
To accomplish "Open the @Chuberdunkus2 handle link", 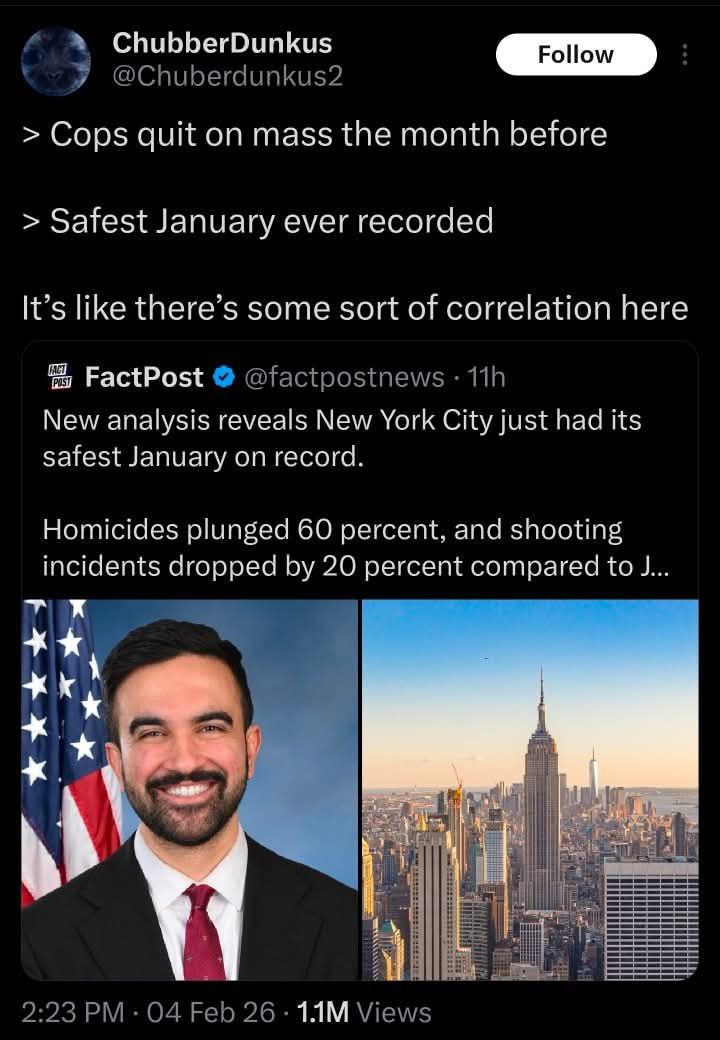I will pos(228,76).
